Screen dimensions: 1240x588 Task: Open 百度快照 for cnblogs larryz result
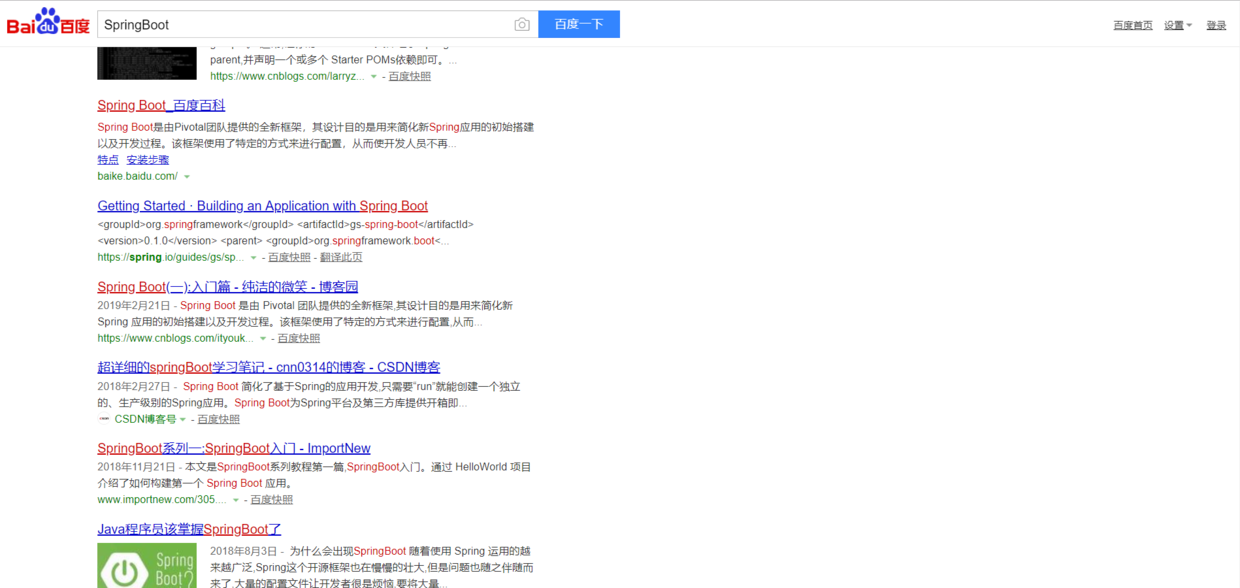[x=410, y=76]
